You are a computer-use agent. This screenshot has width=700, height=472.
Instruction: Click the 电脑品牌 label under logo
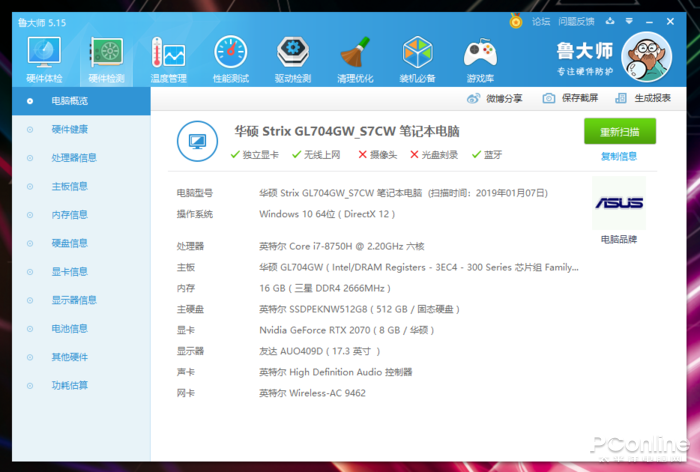619,239
